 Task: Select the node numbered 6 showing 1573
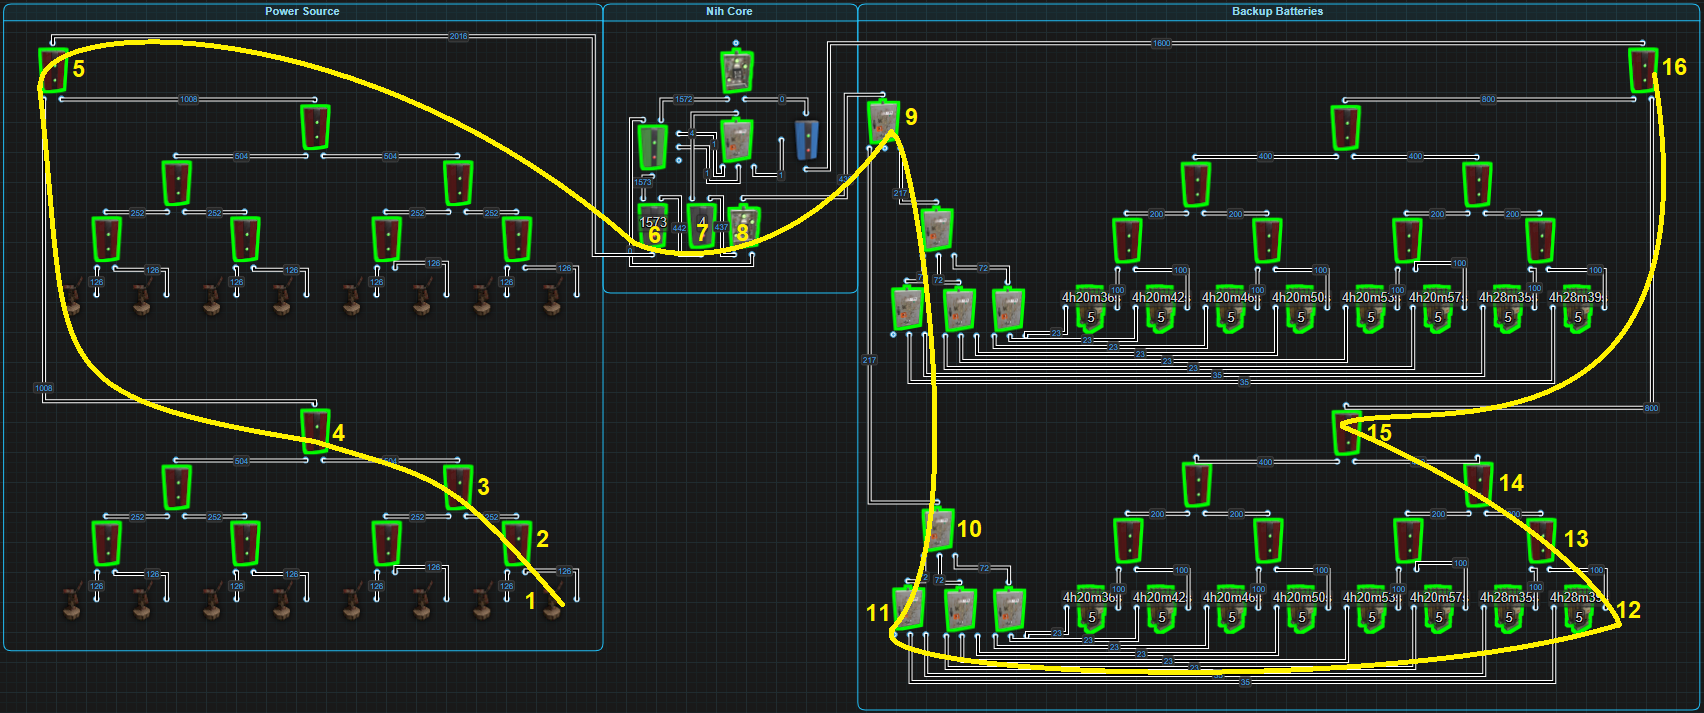tap(653, 227)
